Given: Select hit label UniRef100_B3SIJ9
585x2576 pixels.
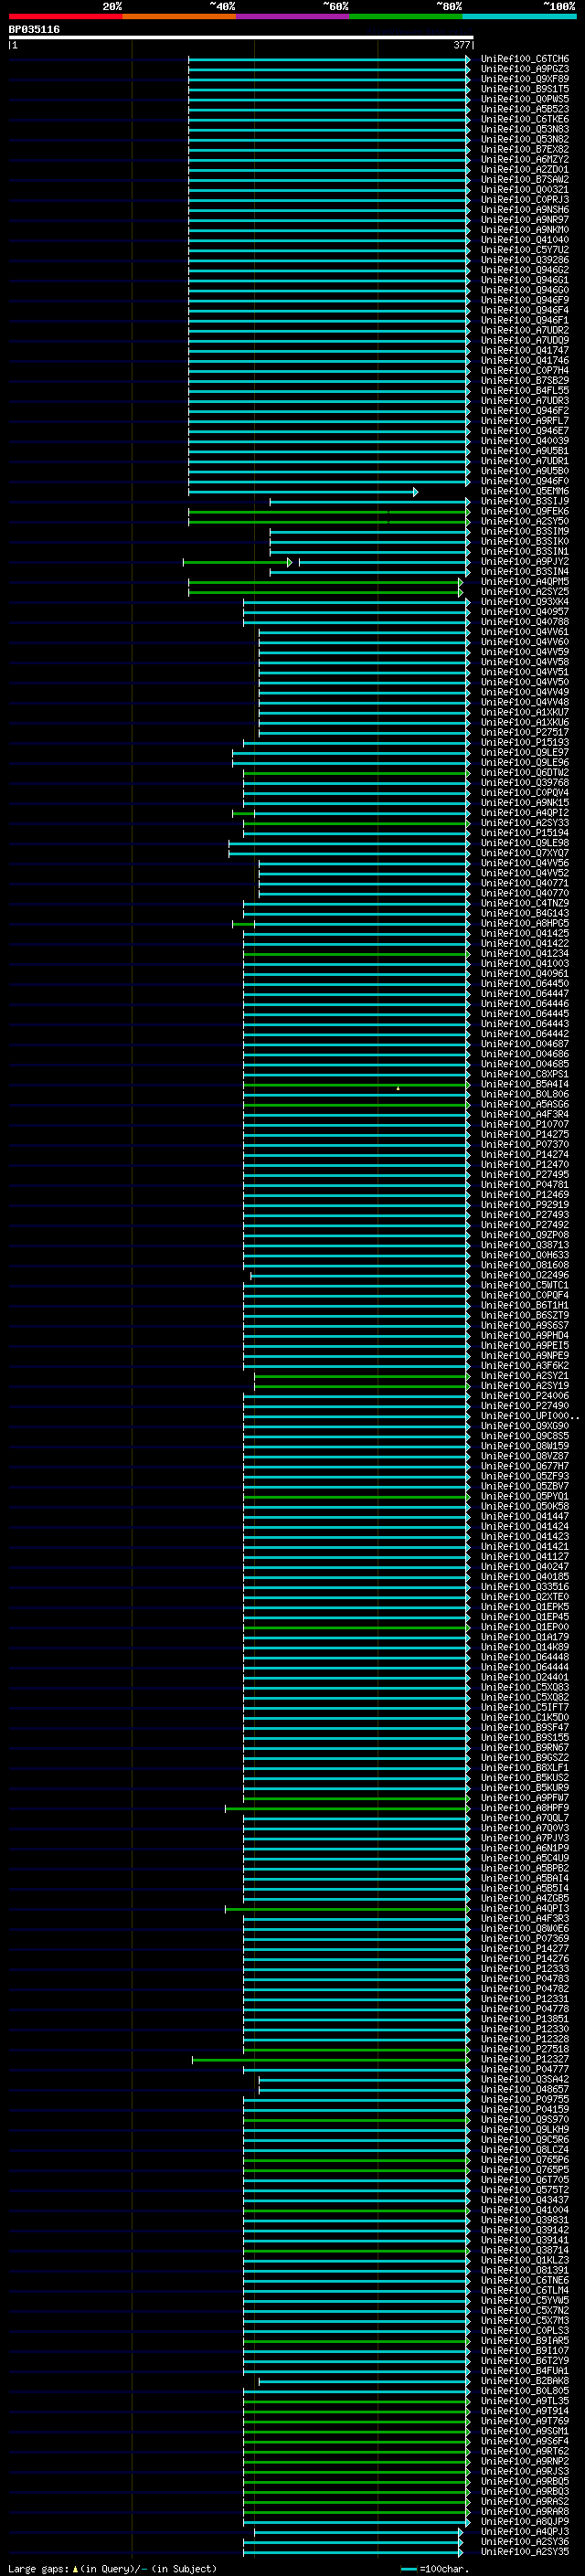Looking at the screenshot, I should [524, 501].
